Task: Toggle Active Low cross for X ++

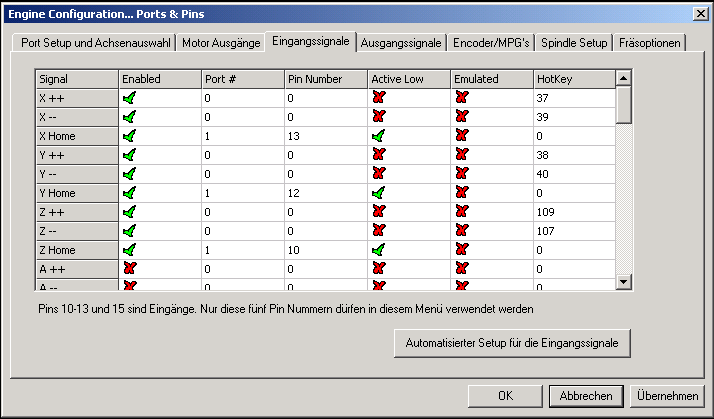Action: (x=379, y=97)
